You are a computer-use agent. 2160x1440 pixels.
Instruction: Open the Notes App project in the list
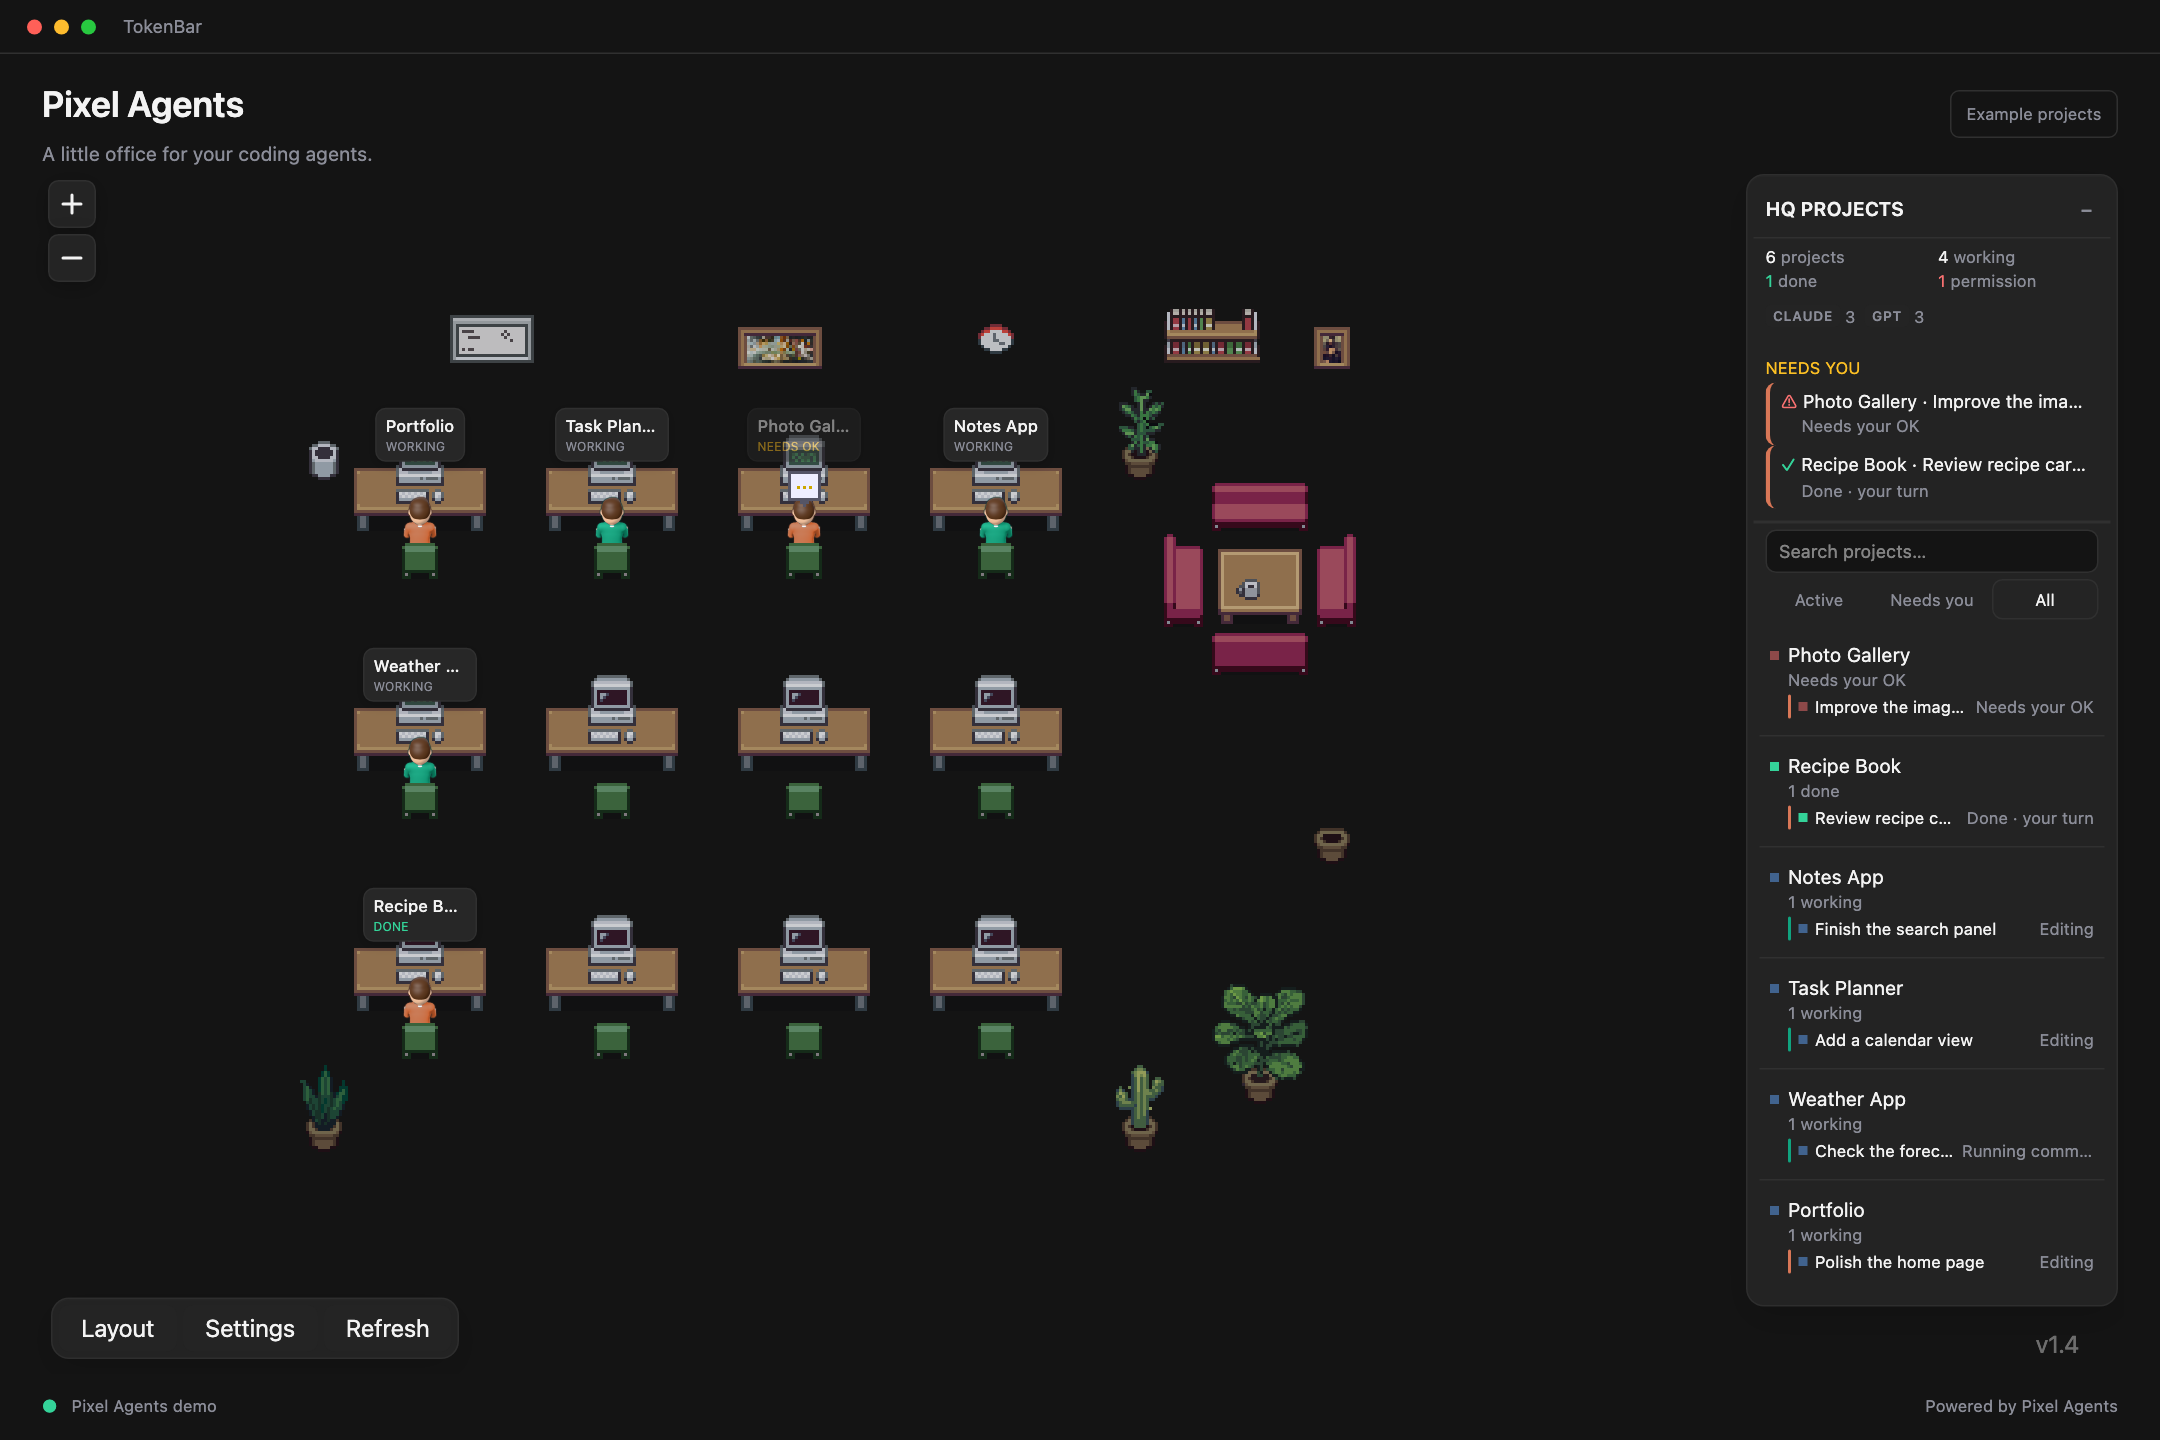[1835, 877]
